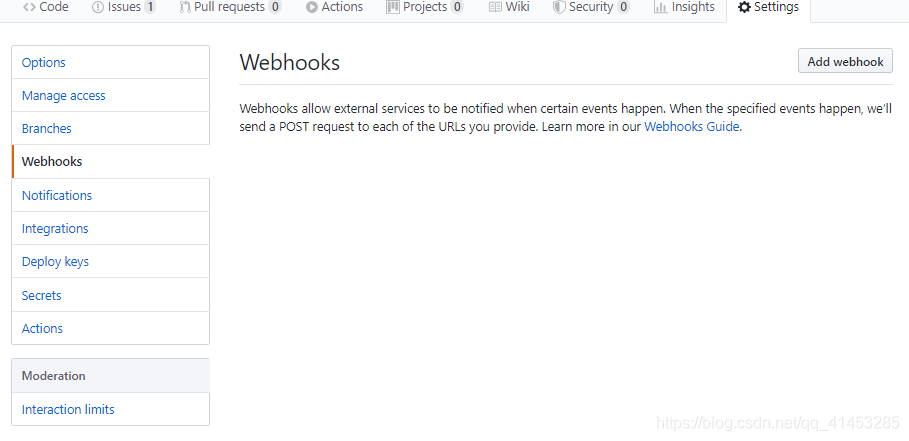
Task: Click the Insights tab's graph icon
Action: (660, 7)
